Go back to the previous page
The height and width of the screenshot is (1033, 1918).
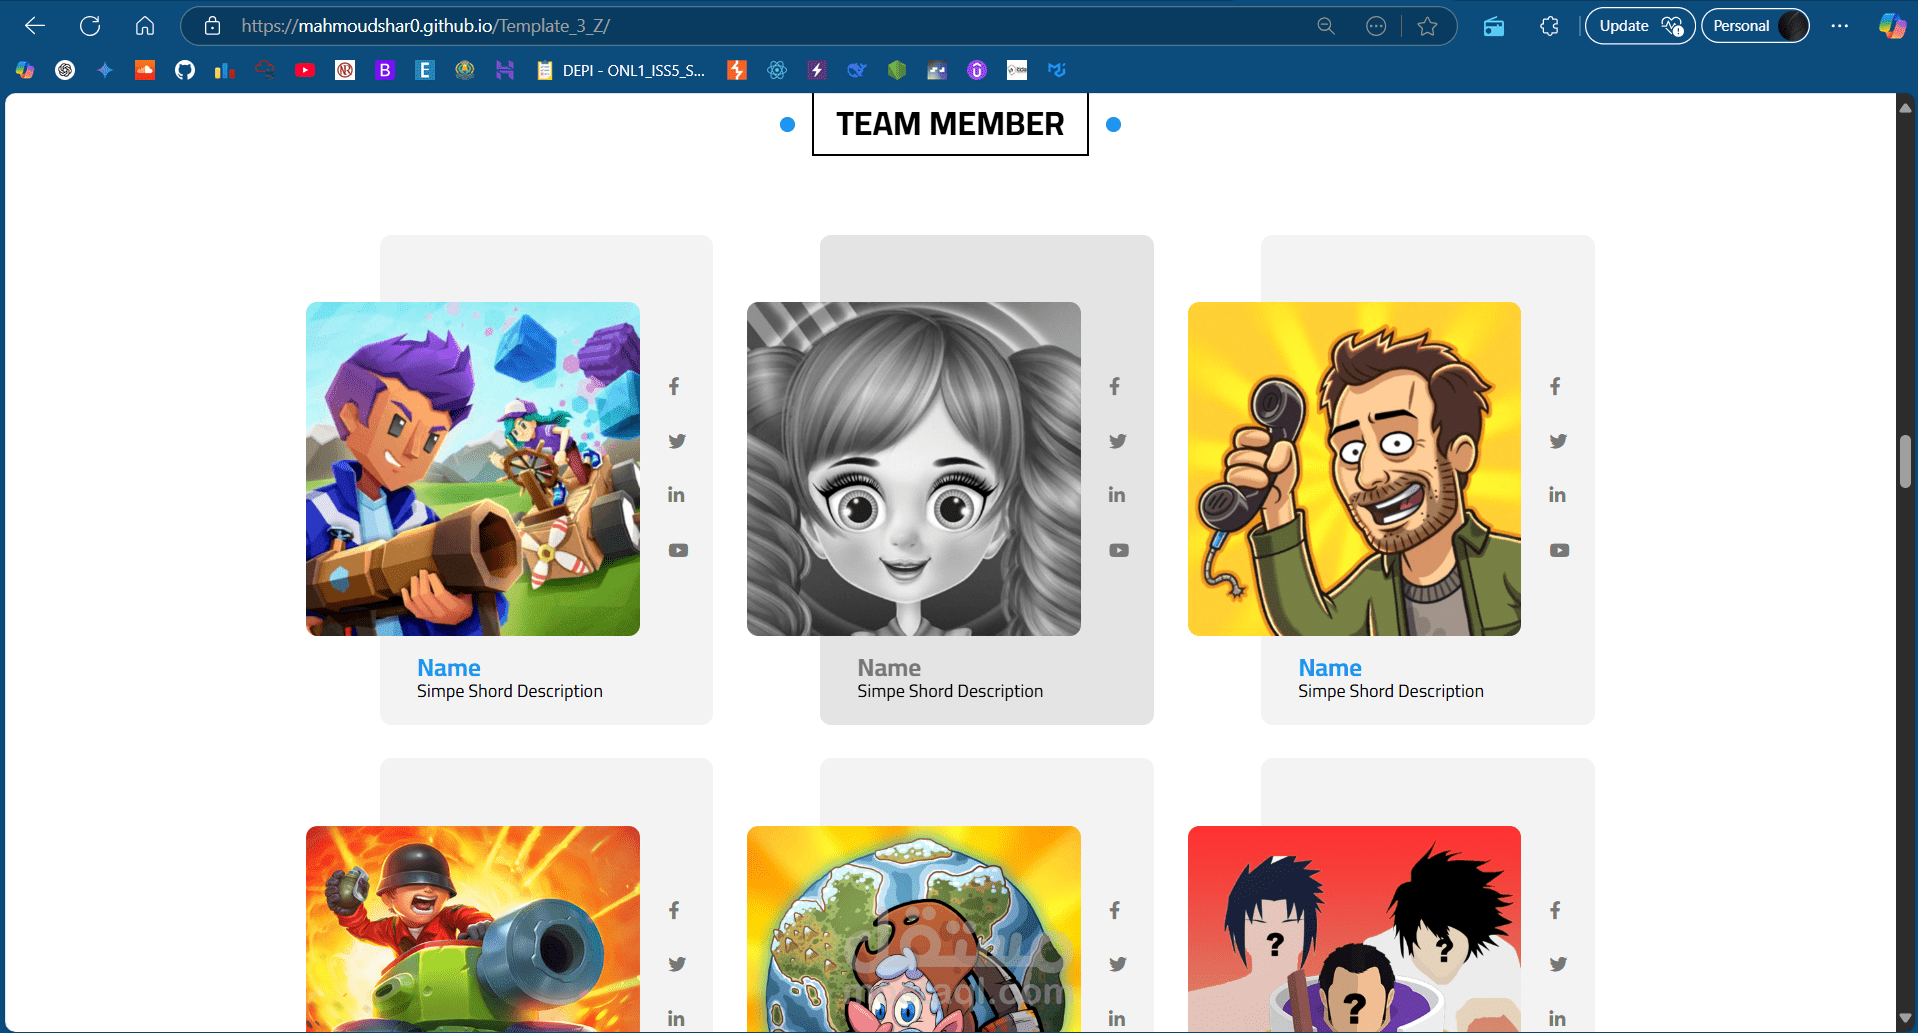point(35,26)
